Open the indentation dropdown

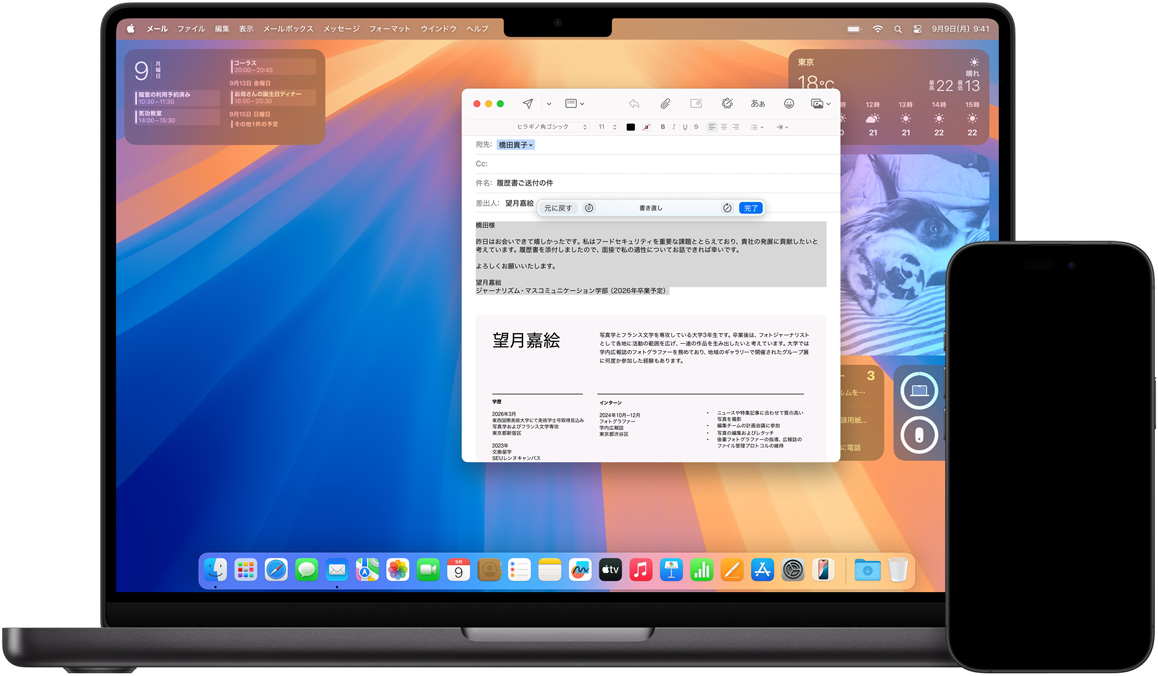click(x=782, y=127)
